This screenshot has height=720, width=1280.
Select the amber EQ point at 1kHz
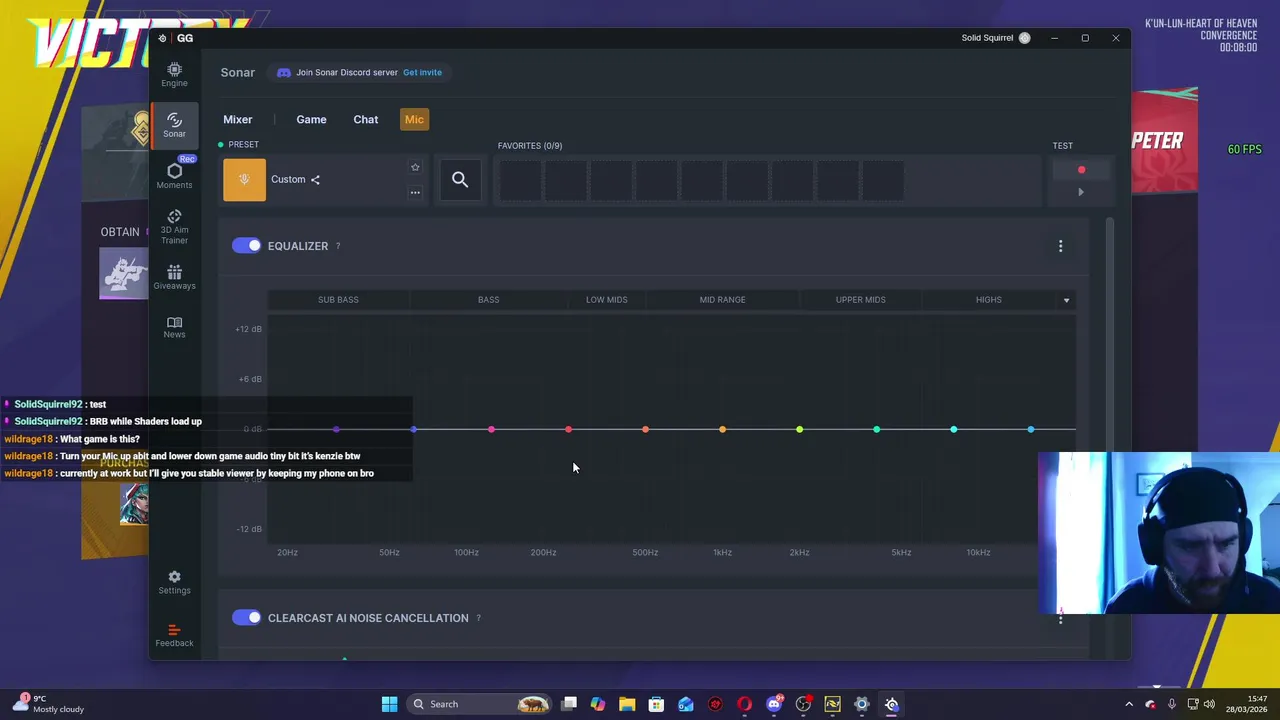(x=722, y=430)
